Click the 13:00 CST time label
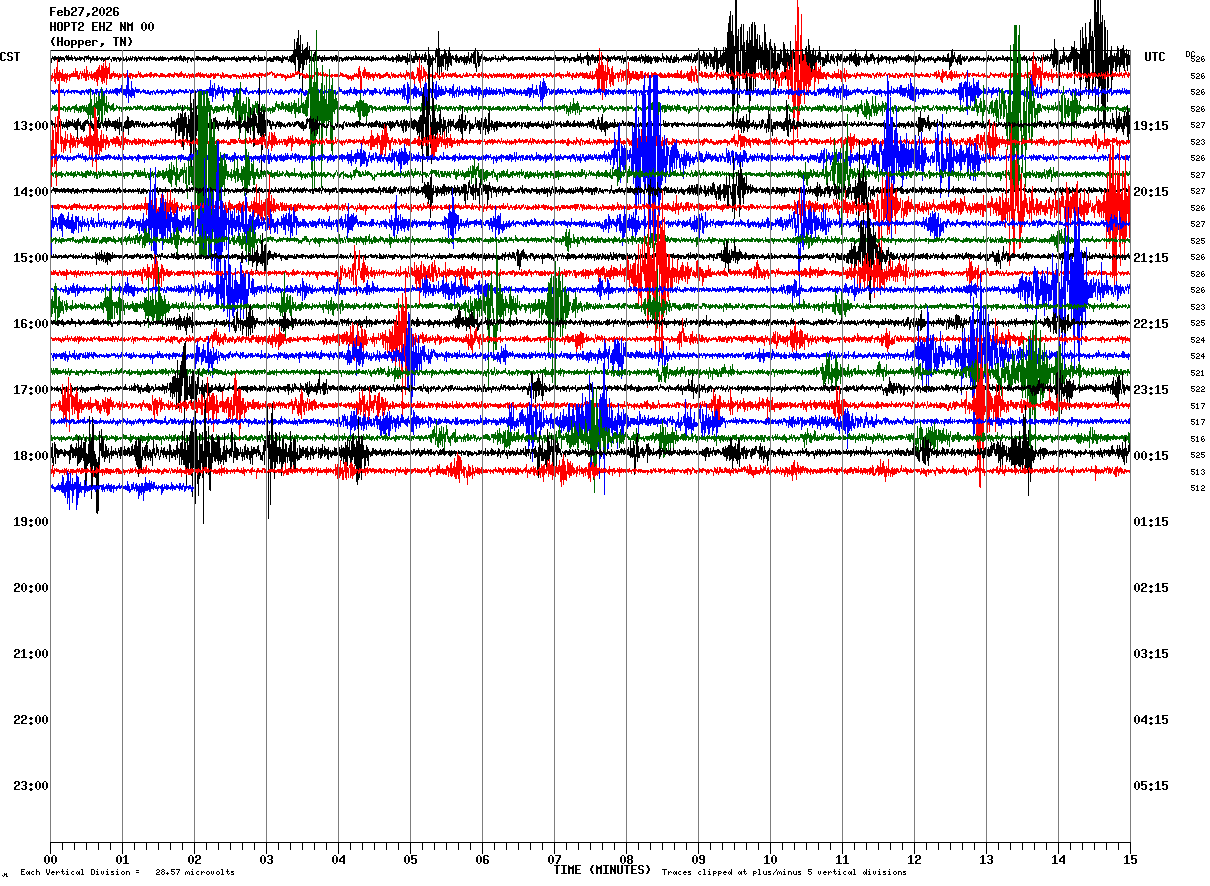The image size is (1210, 886). 30,126
